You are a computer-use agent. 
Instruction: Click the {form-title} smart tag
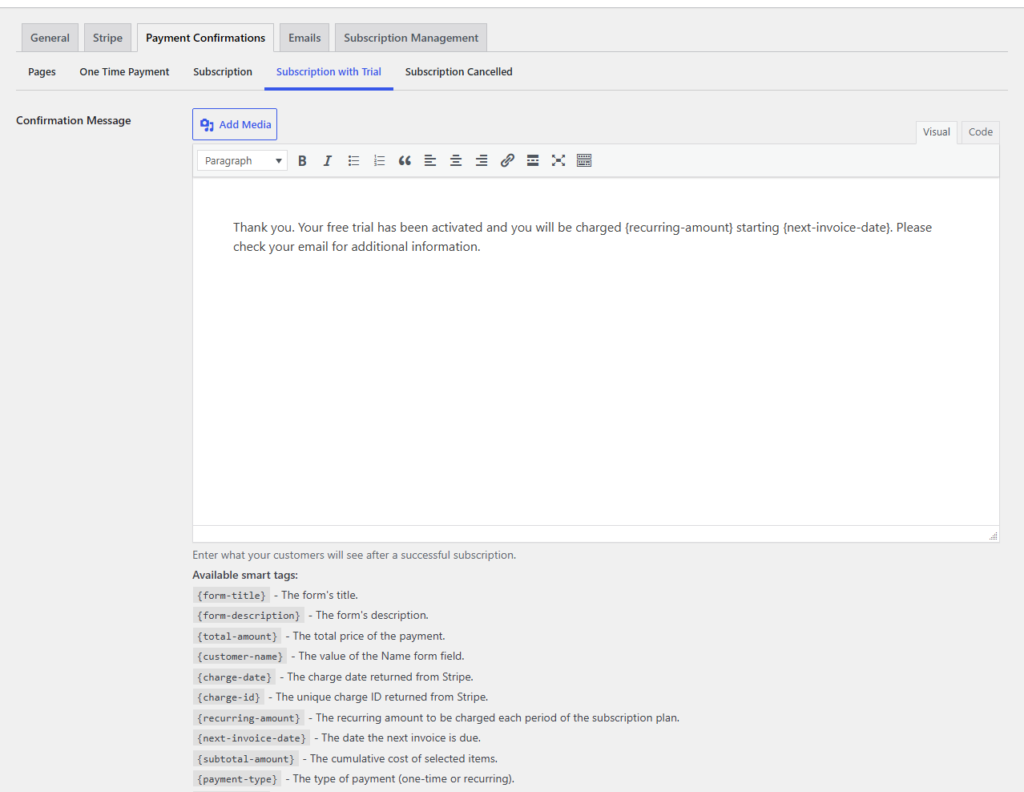tap(231, 595)
